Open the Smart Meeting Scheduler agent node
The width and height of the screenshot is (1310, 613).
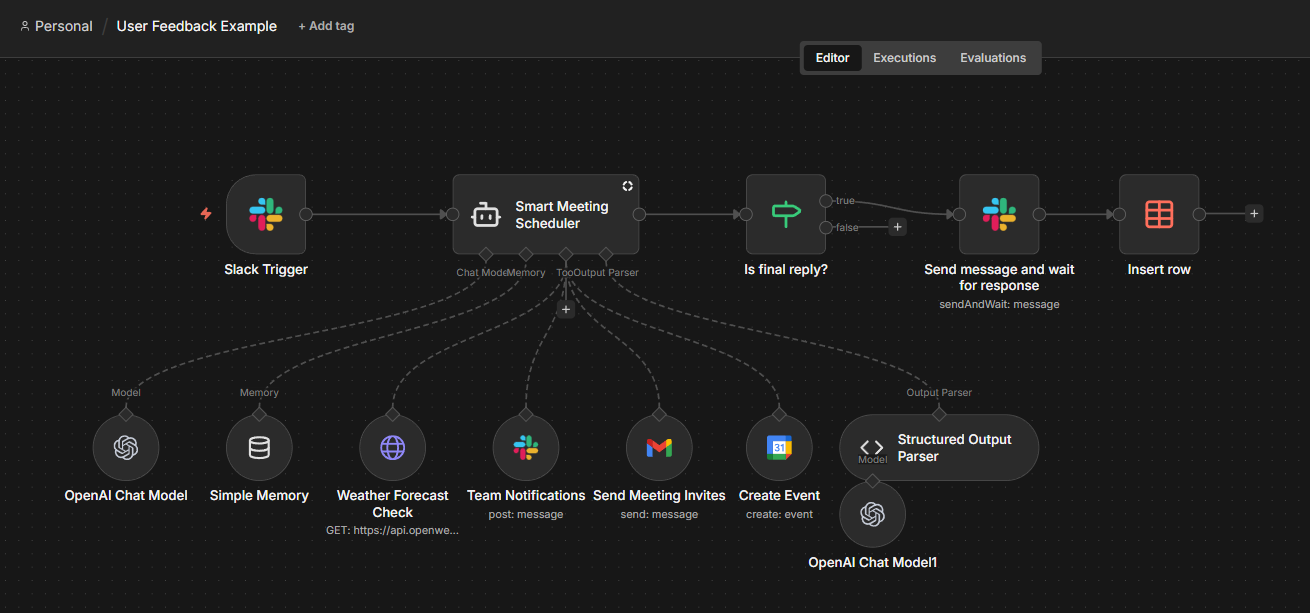pos(546,214)
